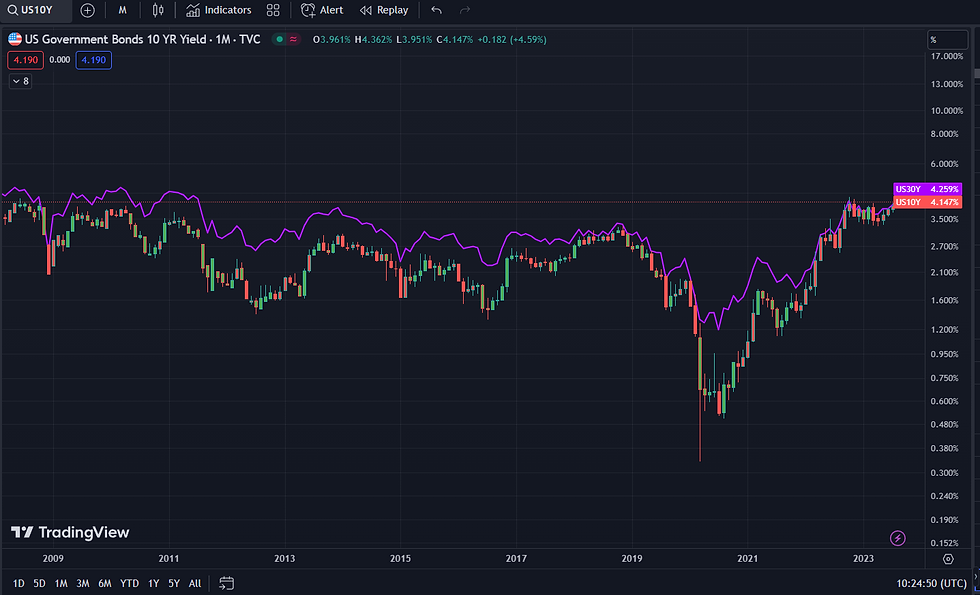Open the Indicators panel
The image size is (980, 595).
tap(219, 10)
